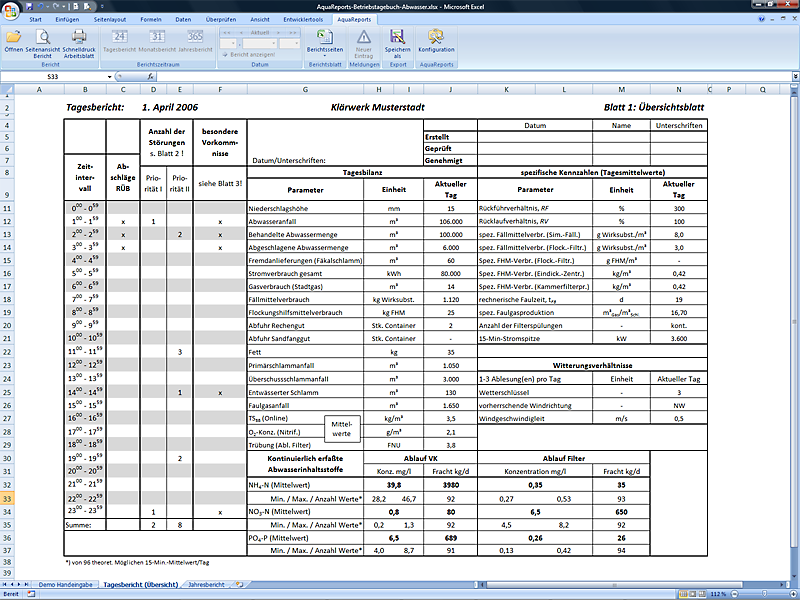This screenshot has height=600, width=800.
Task: Open the Seitenlayout ribbon tab
Action: tap(110, 19)
